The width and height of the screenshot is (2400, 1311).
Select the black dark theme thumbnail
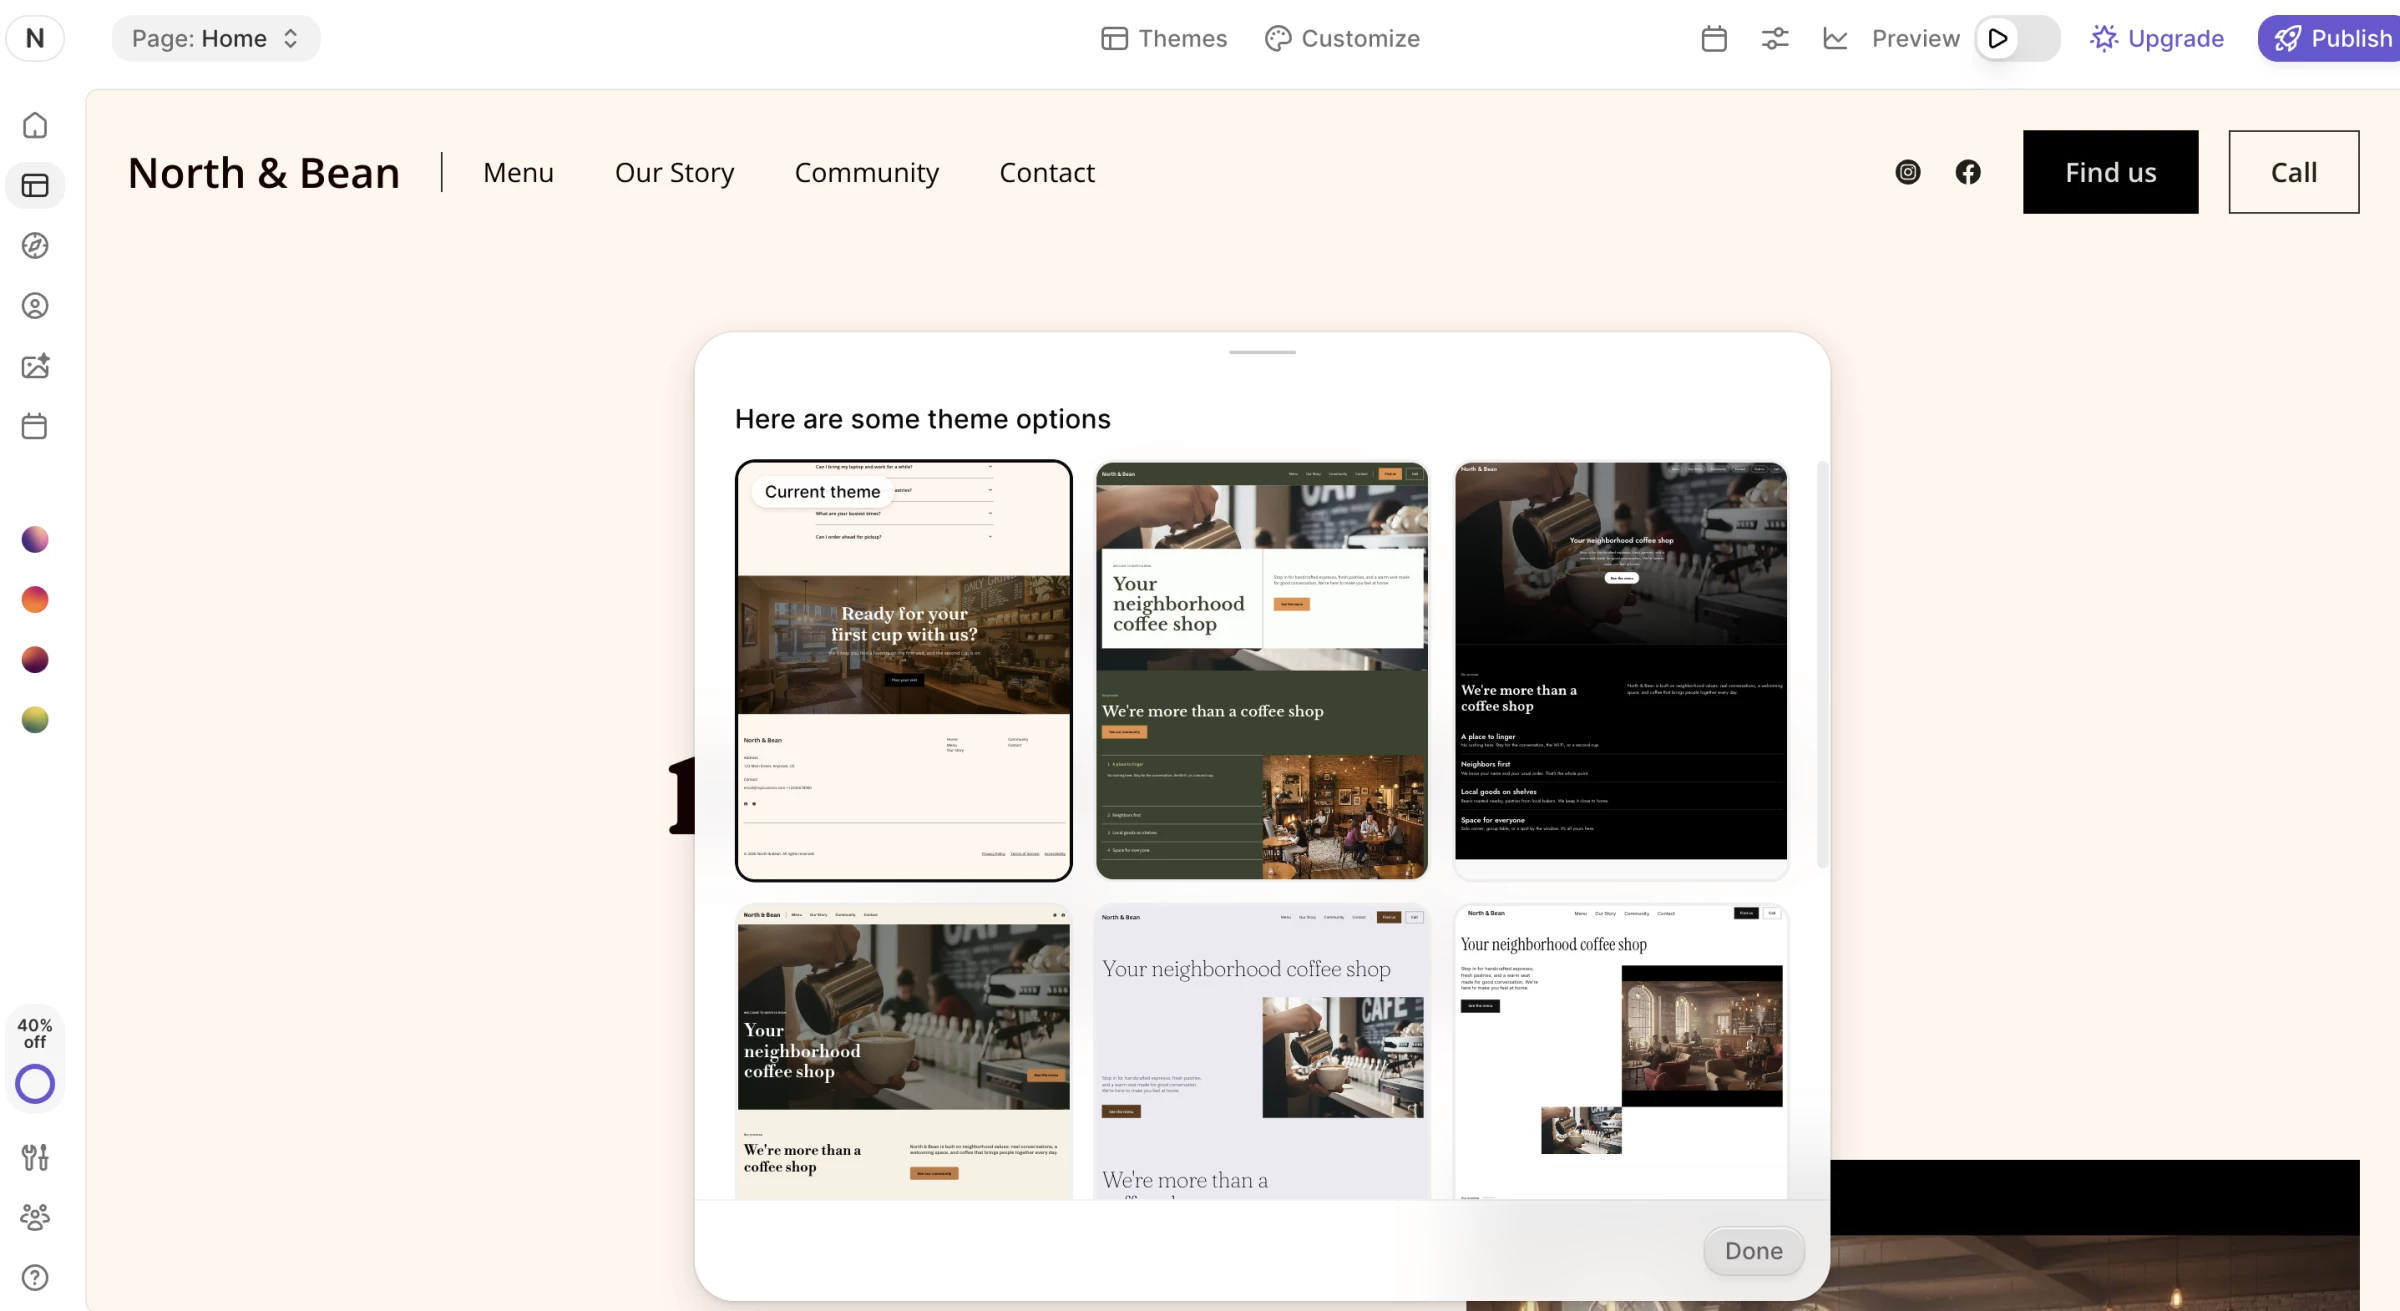click(1621, 670)
